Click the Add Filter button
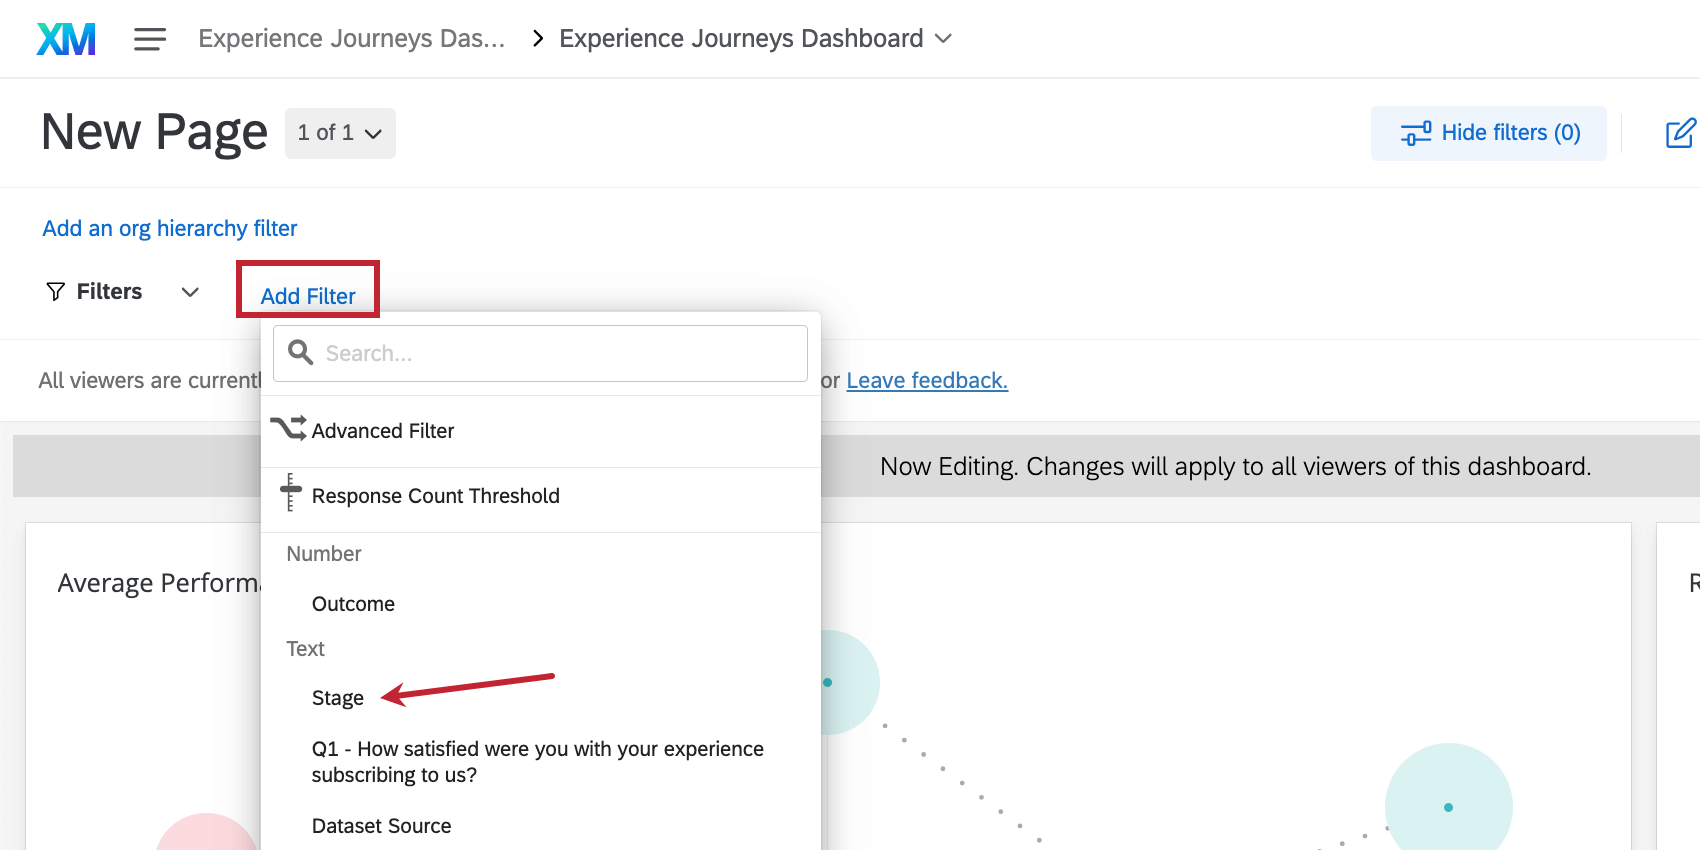This screenshot has height=850, width=1700. click(307, 295)
